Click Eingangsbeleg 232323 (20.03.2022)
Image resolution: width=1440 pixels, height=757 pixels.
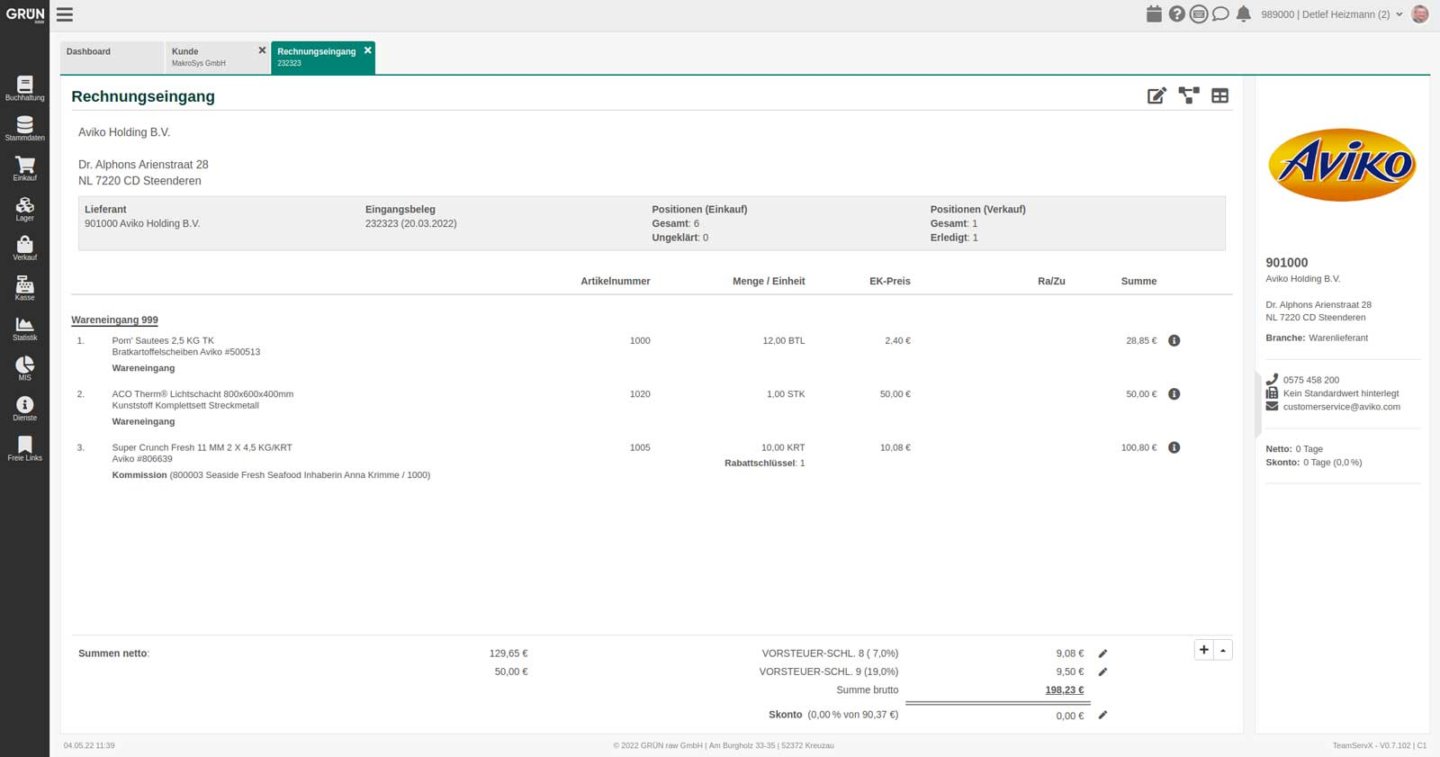point(411,224)
